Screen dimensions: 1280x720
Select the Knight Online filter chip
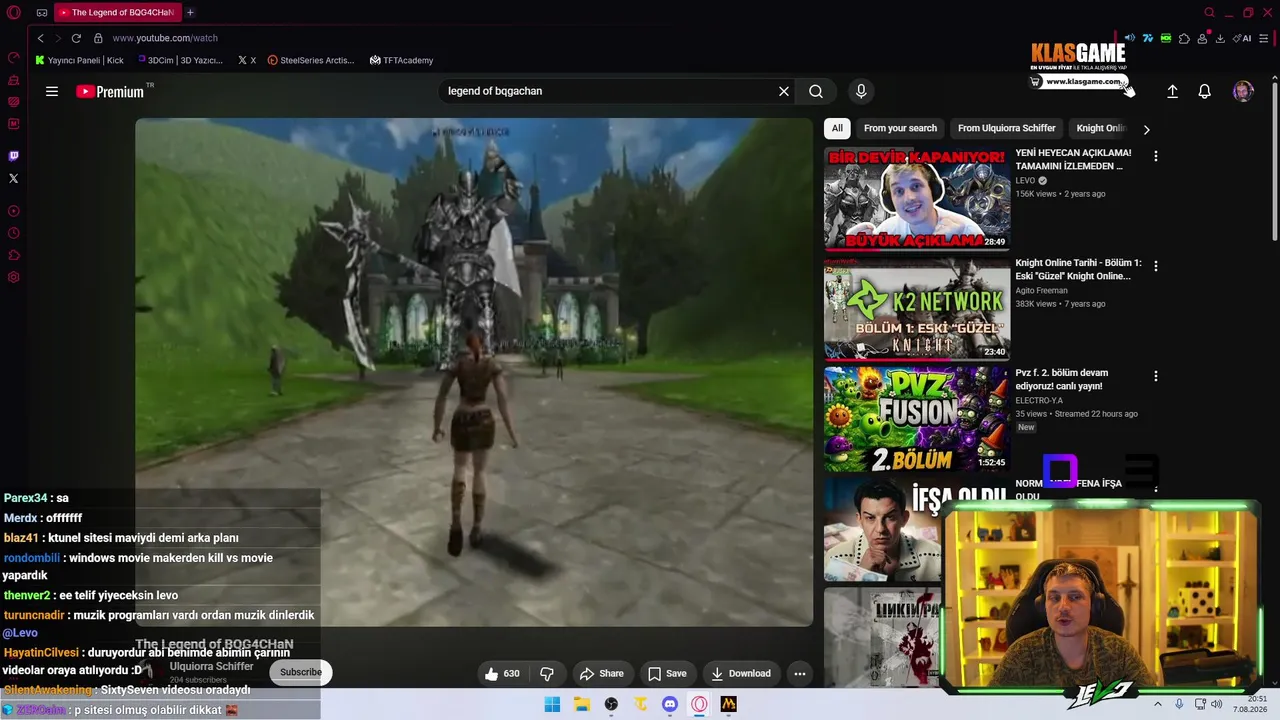click(1101, 128)
